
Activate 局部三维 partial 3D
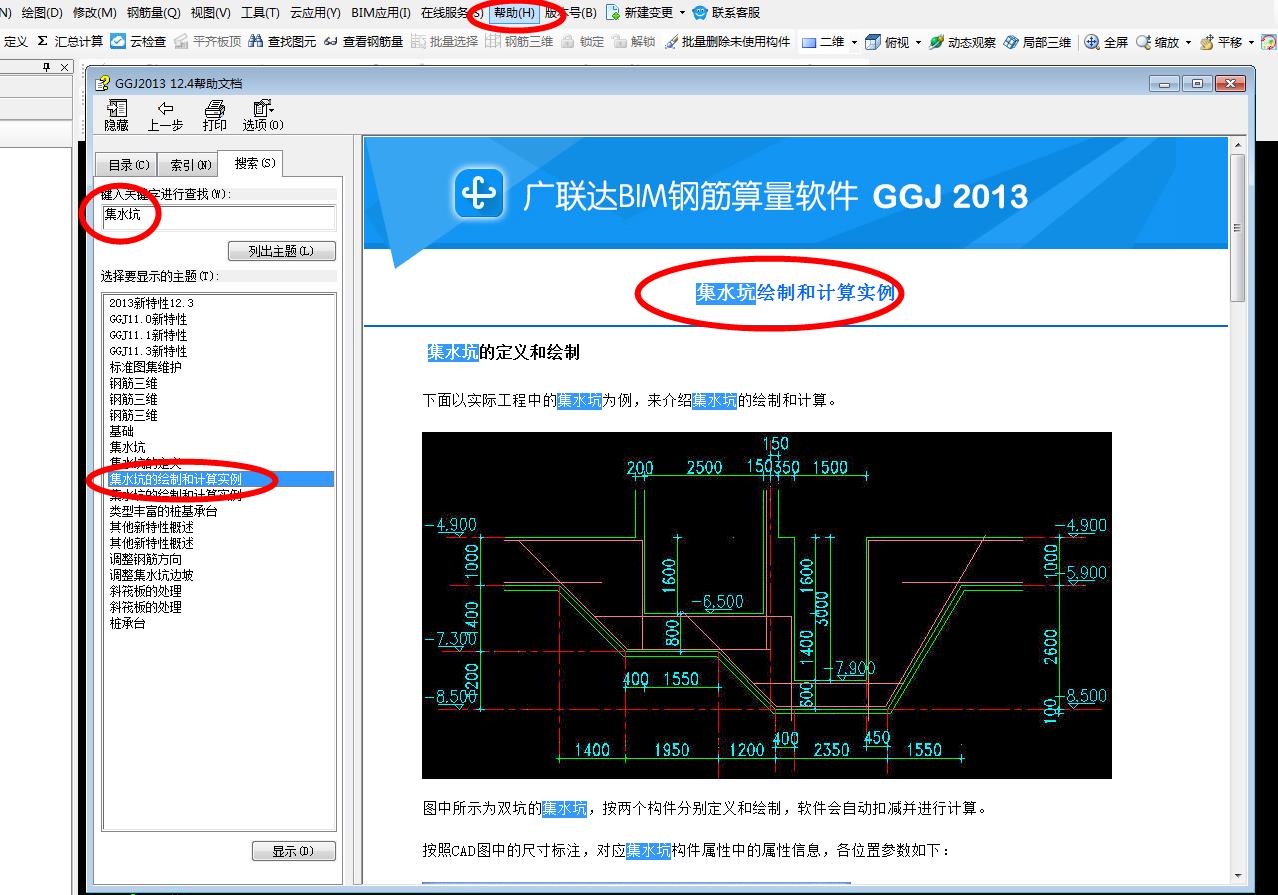pos(1037,42)
